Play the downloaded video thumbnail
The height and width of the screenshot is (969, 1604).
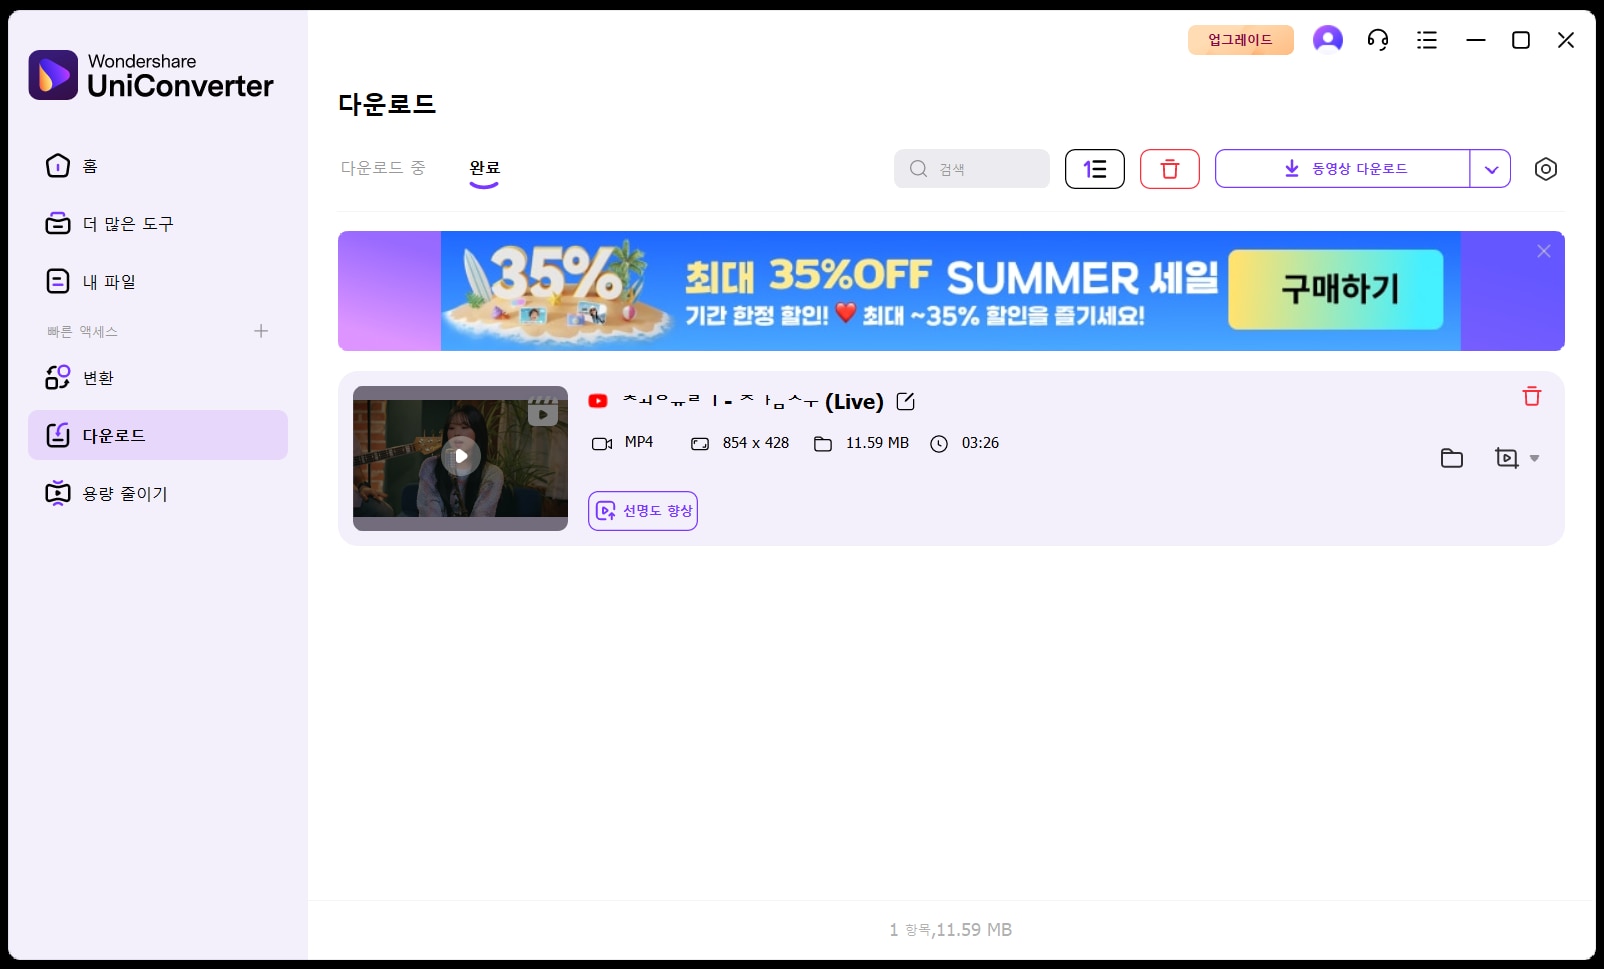click(x=461, y=457)
